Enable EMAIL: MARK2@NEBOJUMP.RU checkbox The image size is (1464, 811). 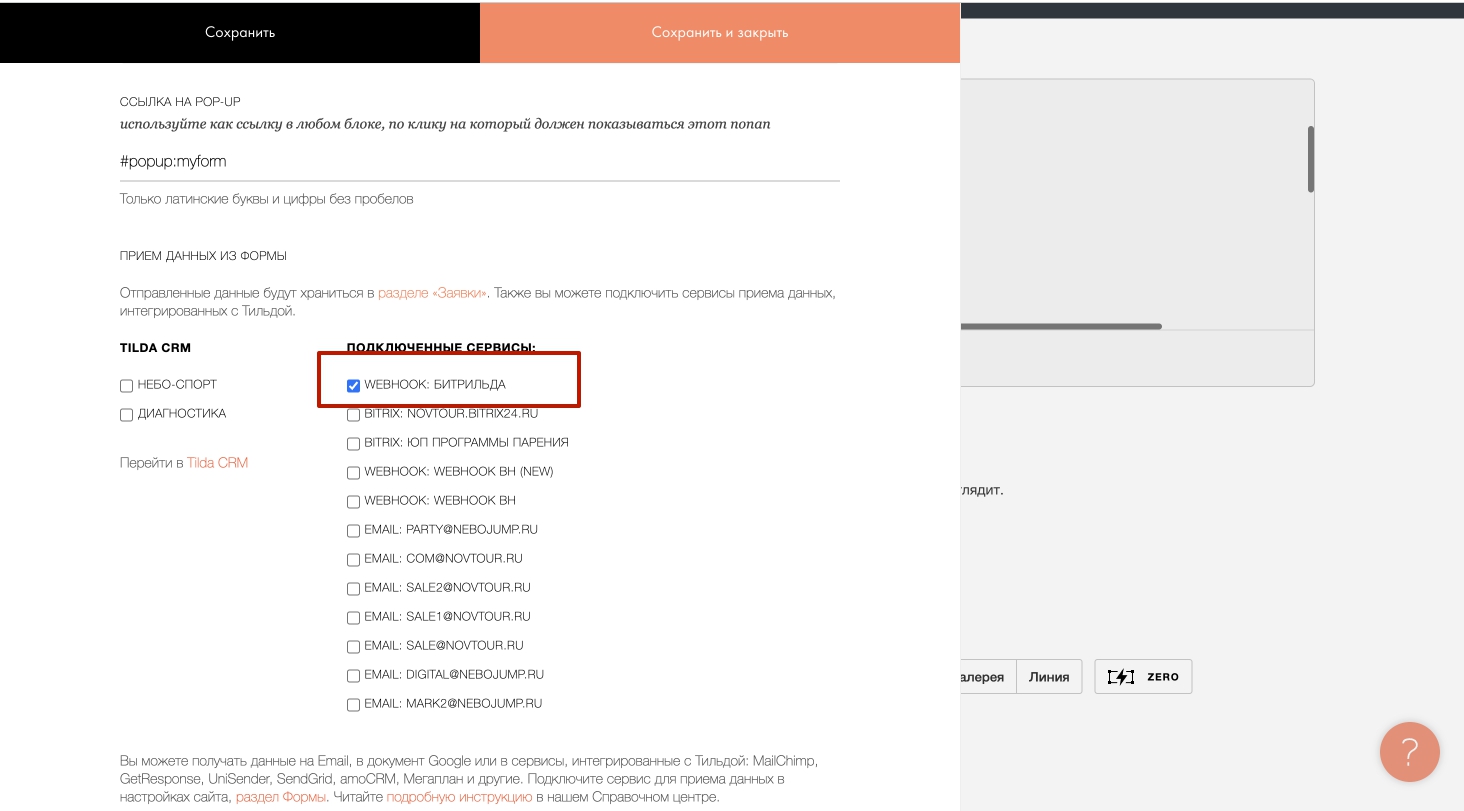(353, 704)
